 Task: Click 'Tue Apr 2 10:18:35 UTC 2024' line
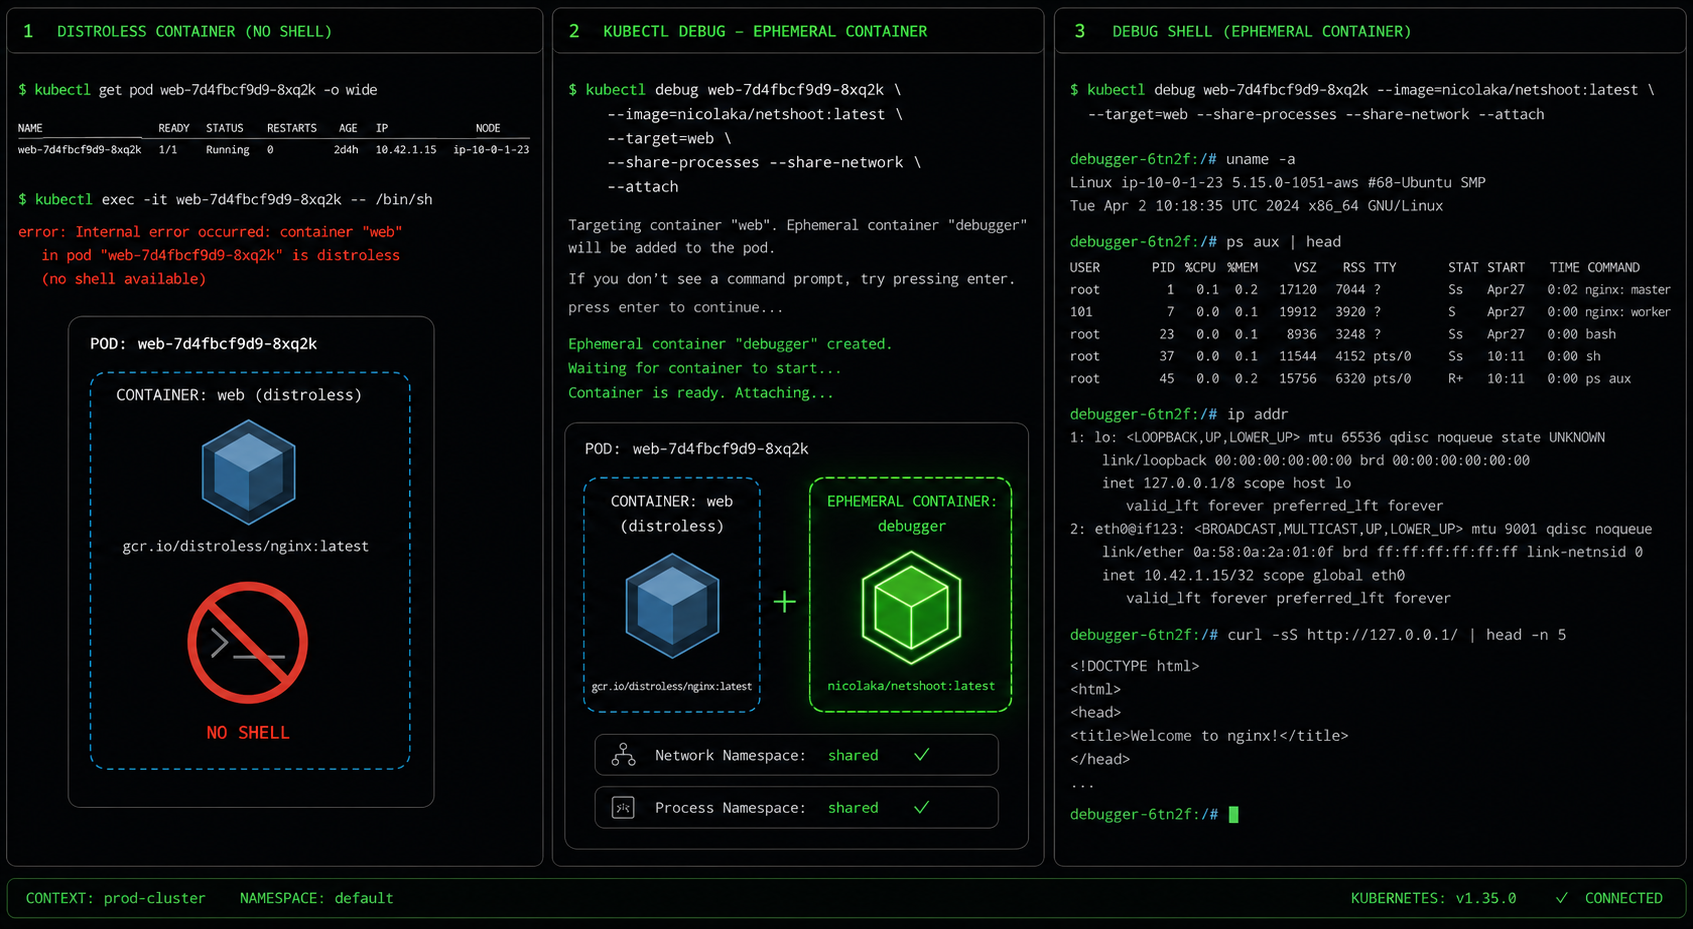(x=1256, y=206)
